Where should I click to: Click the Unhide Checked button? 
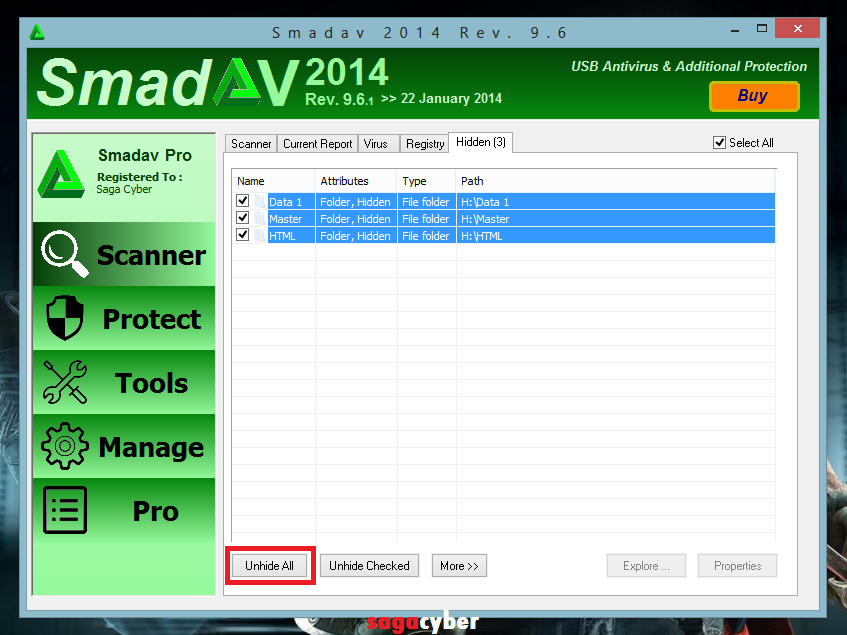coord(369,565)
